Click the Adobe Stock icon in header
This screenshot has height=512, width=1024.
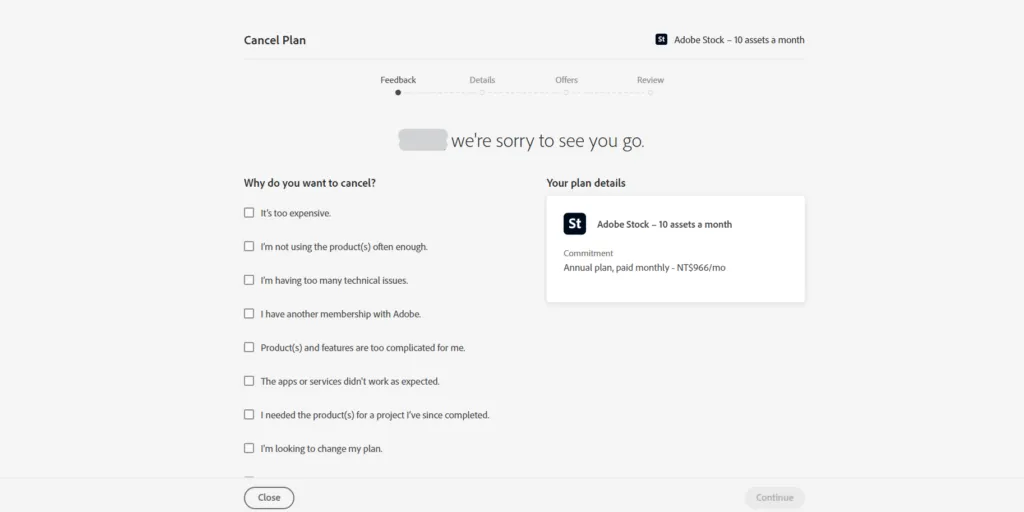661,40
